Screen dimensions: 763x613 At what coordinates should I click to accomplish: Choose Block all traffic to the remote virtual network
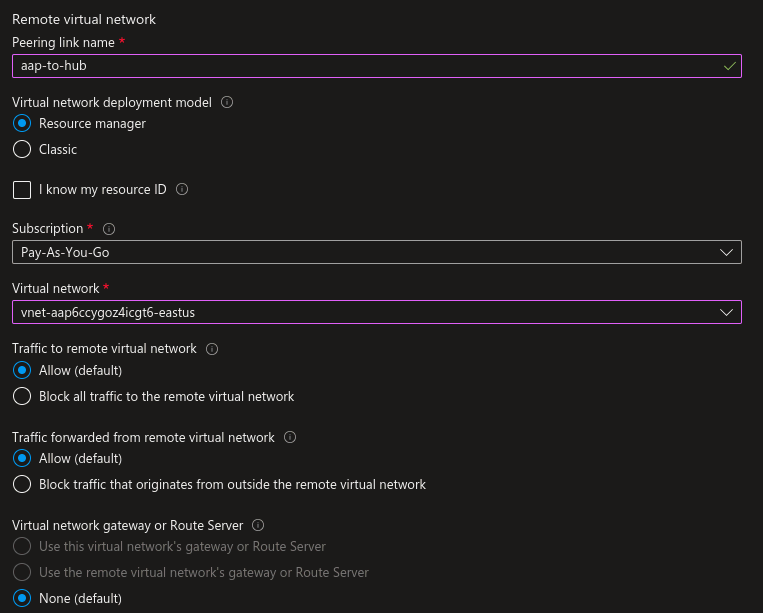point(22,397)
